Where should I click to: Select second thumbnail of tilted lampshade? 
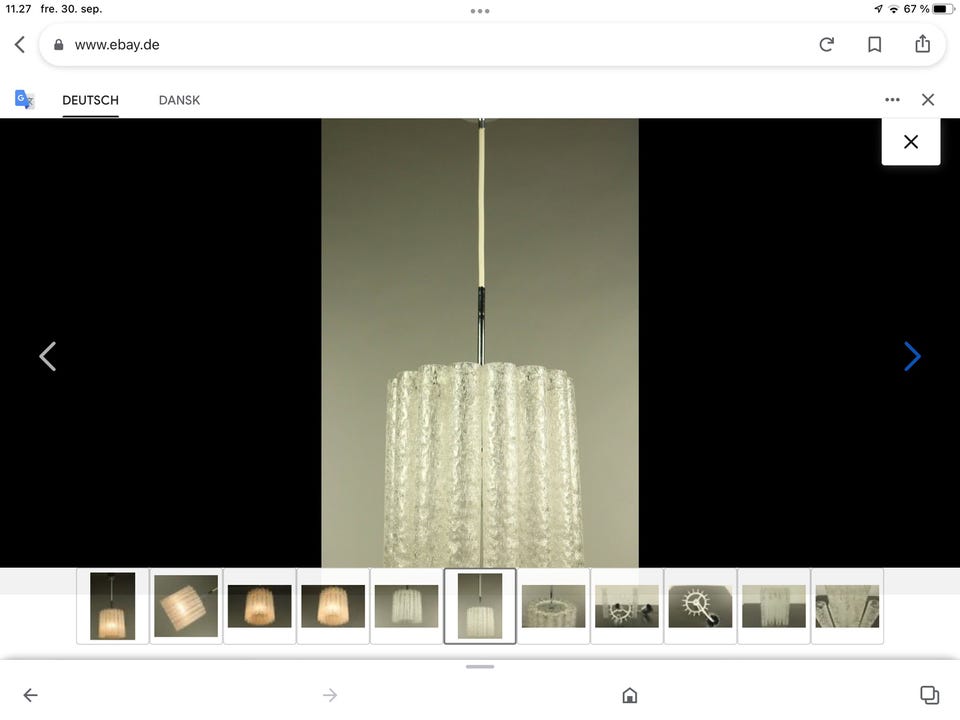[186, 606]
